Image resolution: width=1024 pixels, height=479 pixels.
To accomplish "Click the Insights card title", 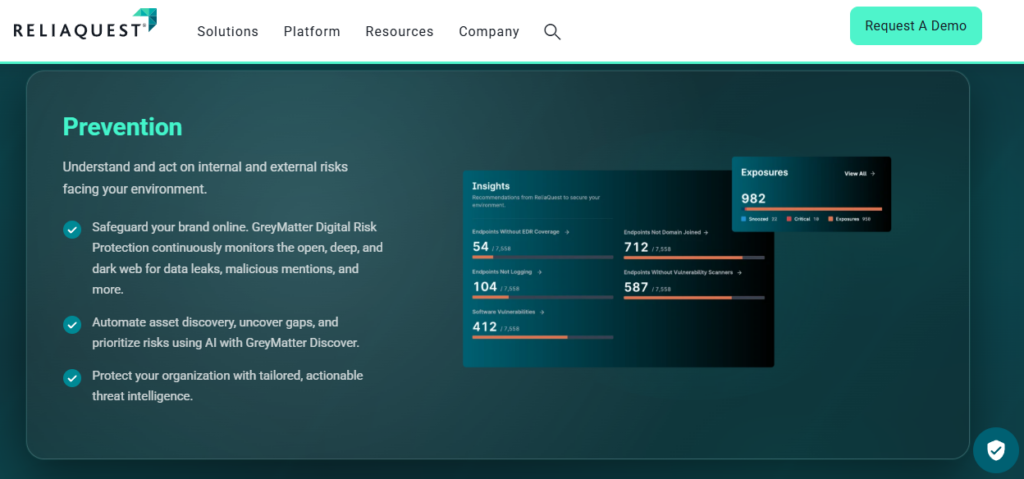I will point(491,186).
